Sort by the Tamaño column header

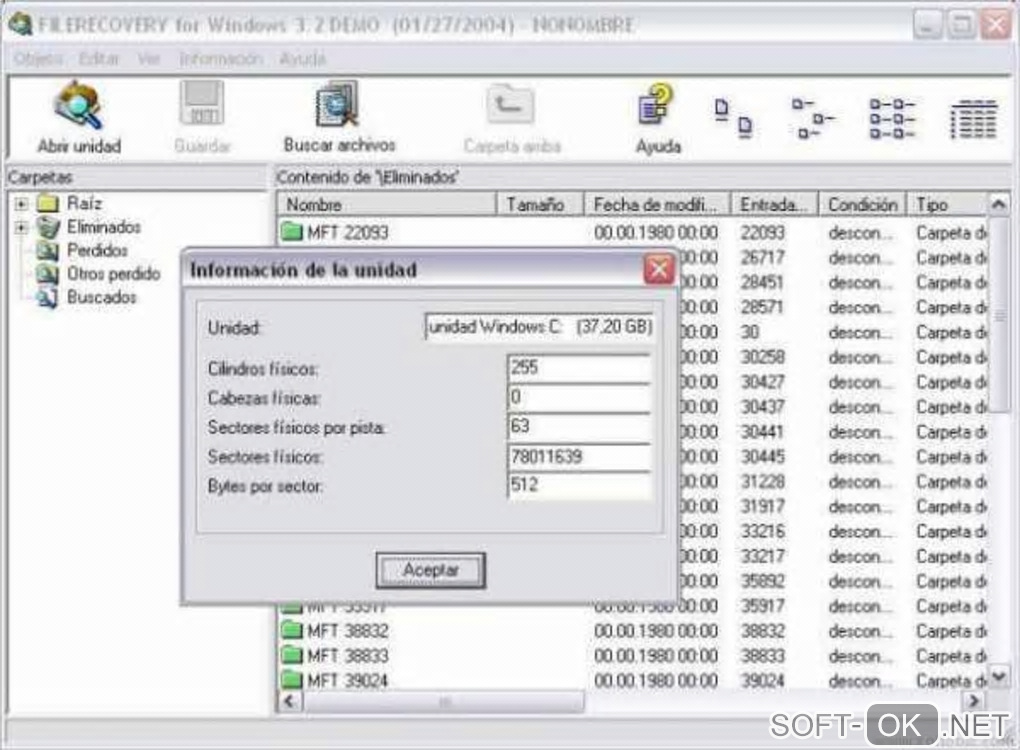click(x=540, y=204)
